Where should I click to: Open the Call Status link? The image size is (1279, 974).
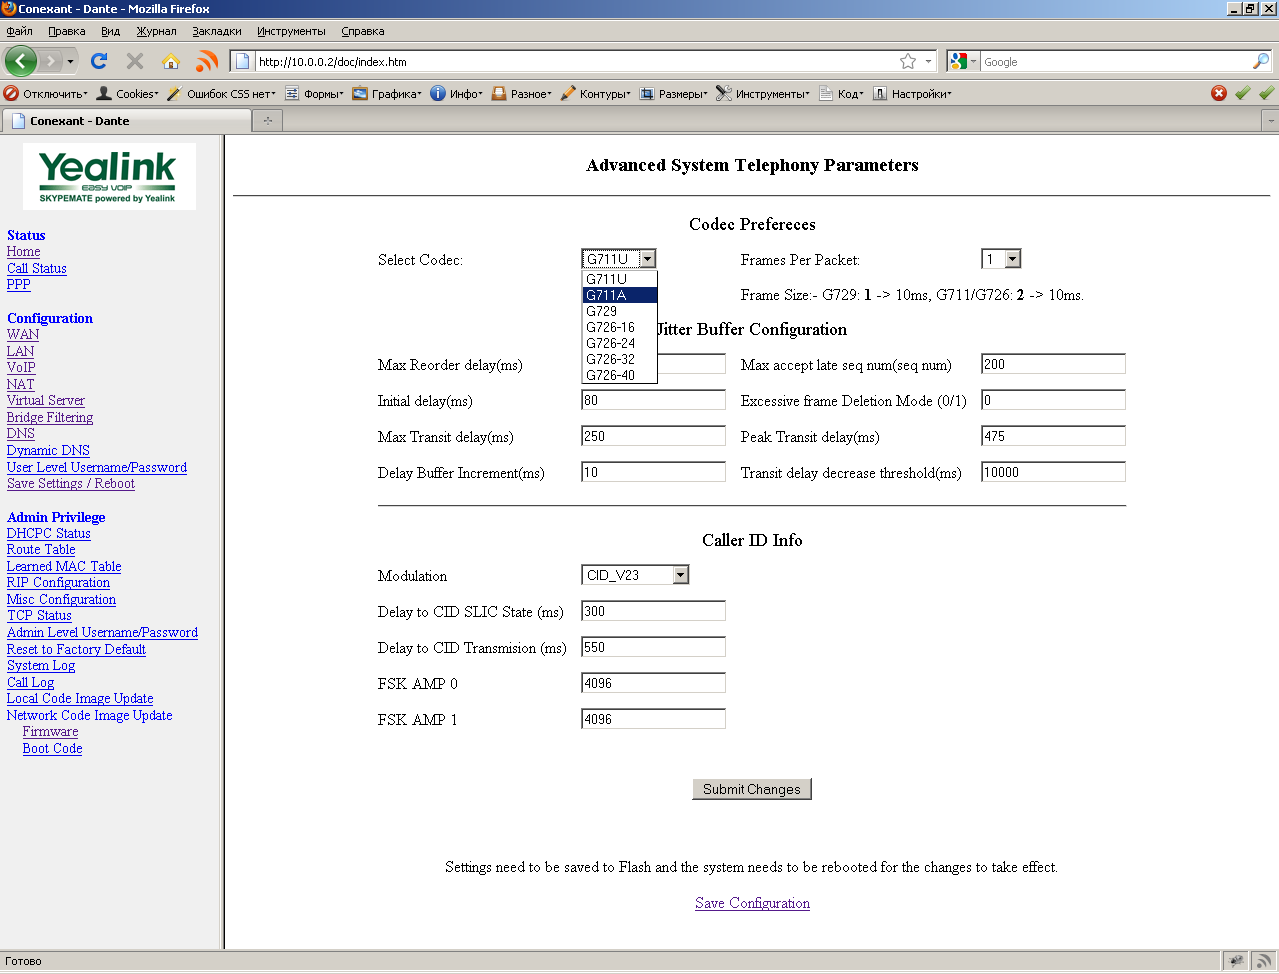(x=37, y=268)
